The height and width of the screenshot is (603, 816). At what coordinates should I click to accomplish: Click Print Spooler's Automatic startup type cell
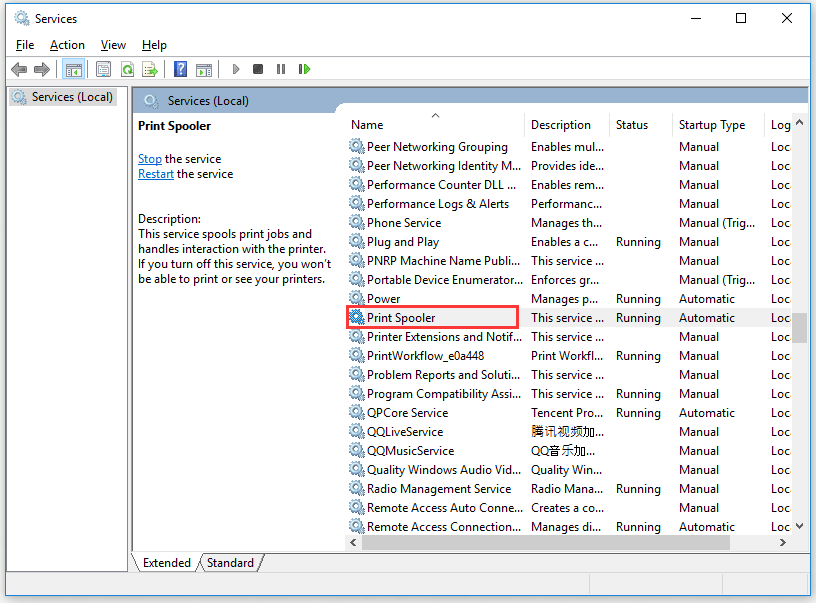click(x=707, y=317)
